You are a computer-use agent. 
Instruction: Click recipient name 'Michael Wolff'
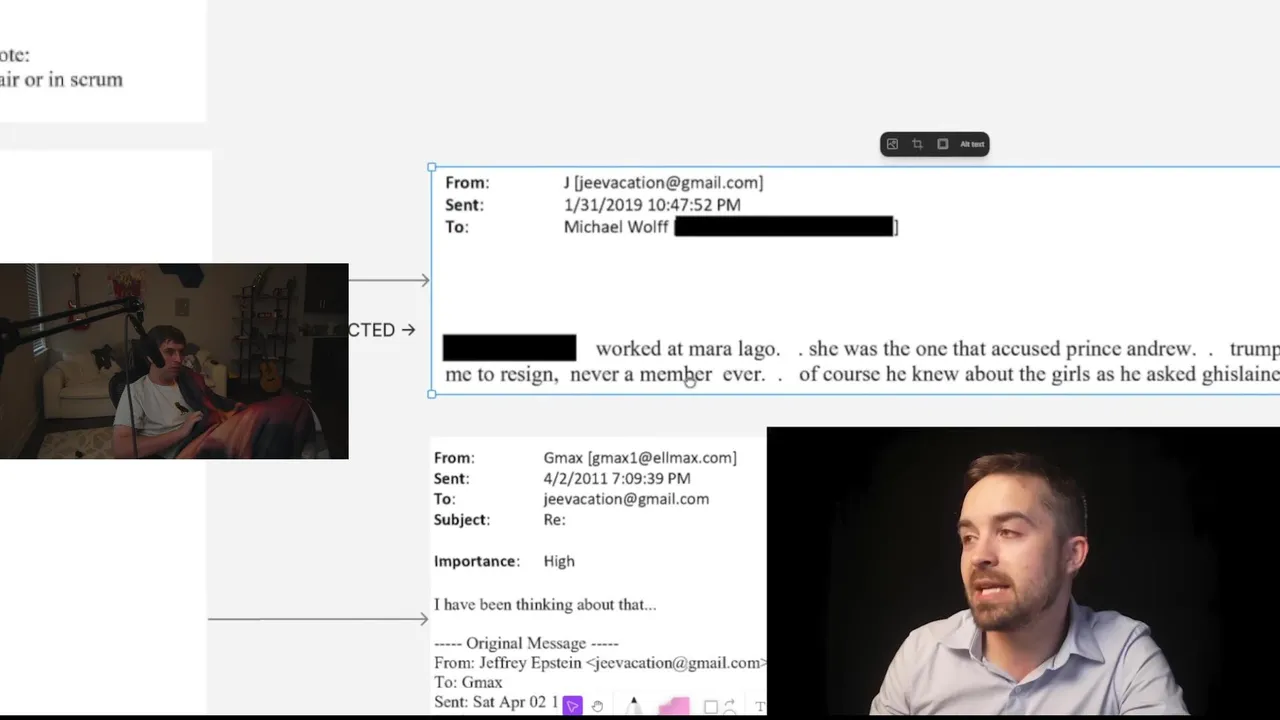coord(616,227)
